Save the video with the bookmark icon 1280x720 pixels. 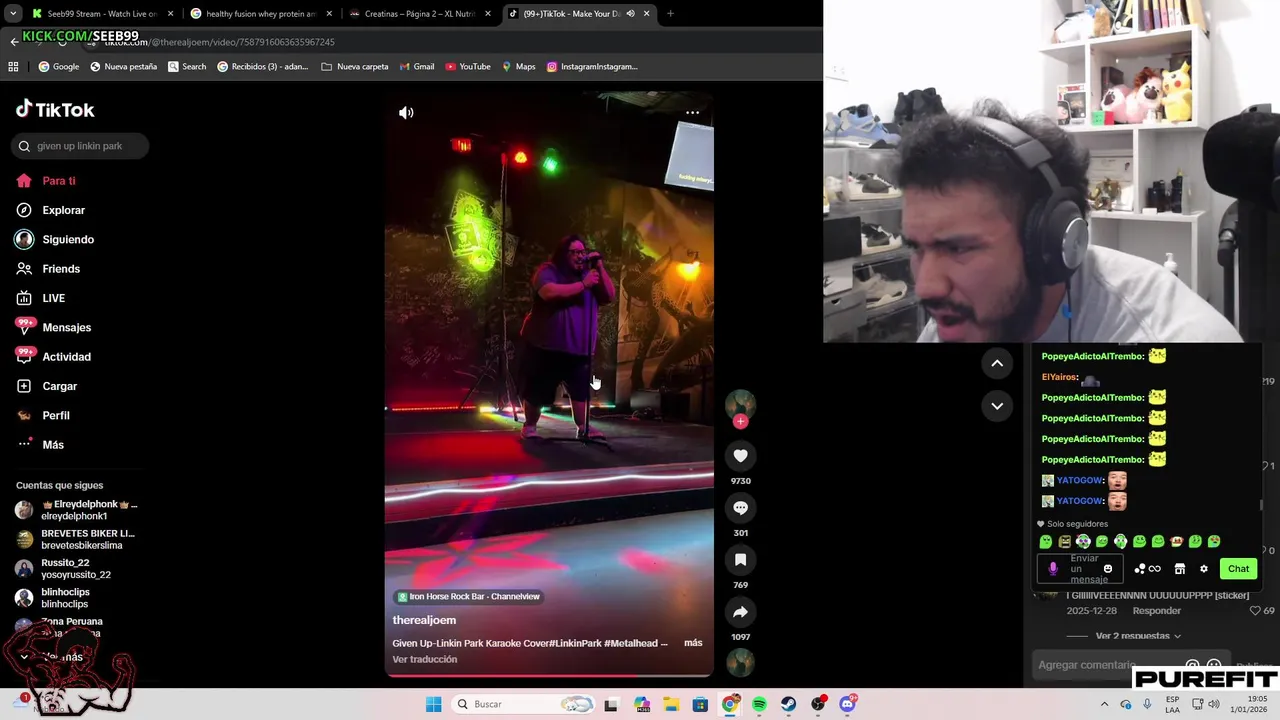click(740, 560)
